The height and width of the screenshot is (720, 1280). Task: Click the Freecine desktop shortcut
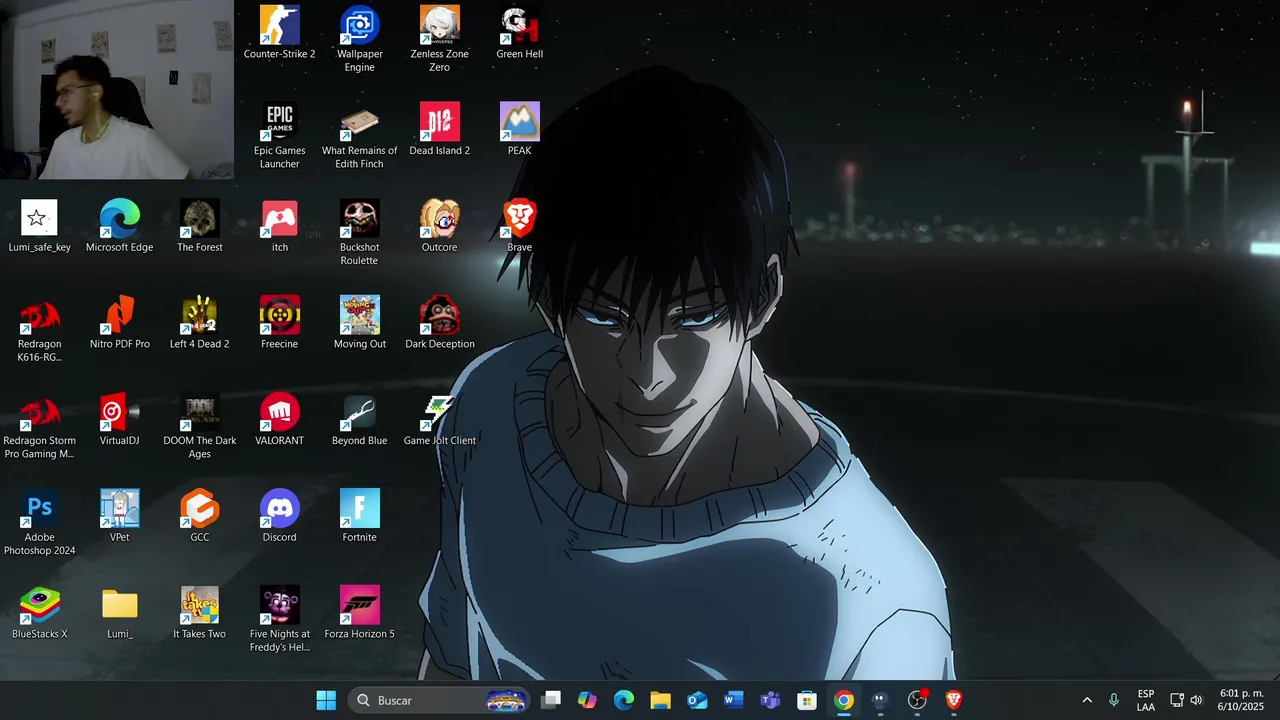coord(280,323)
